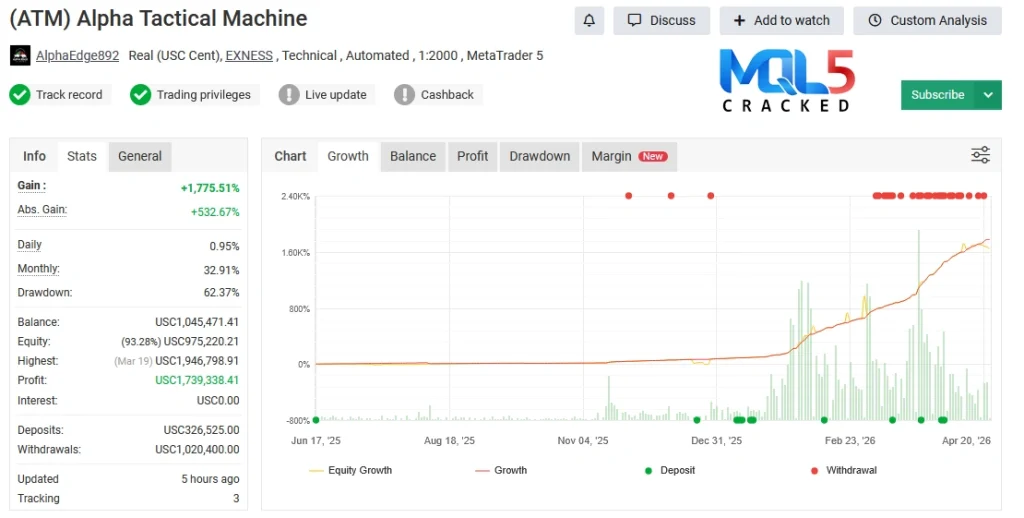Click the Equity value USC975,220.21
This screenshot has width=1024, height=518.
pos(201,342)
